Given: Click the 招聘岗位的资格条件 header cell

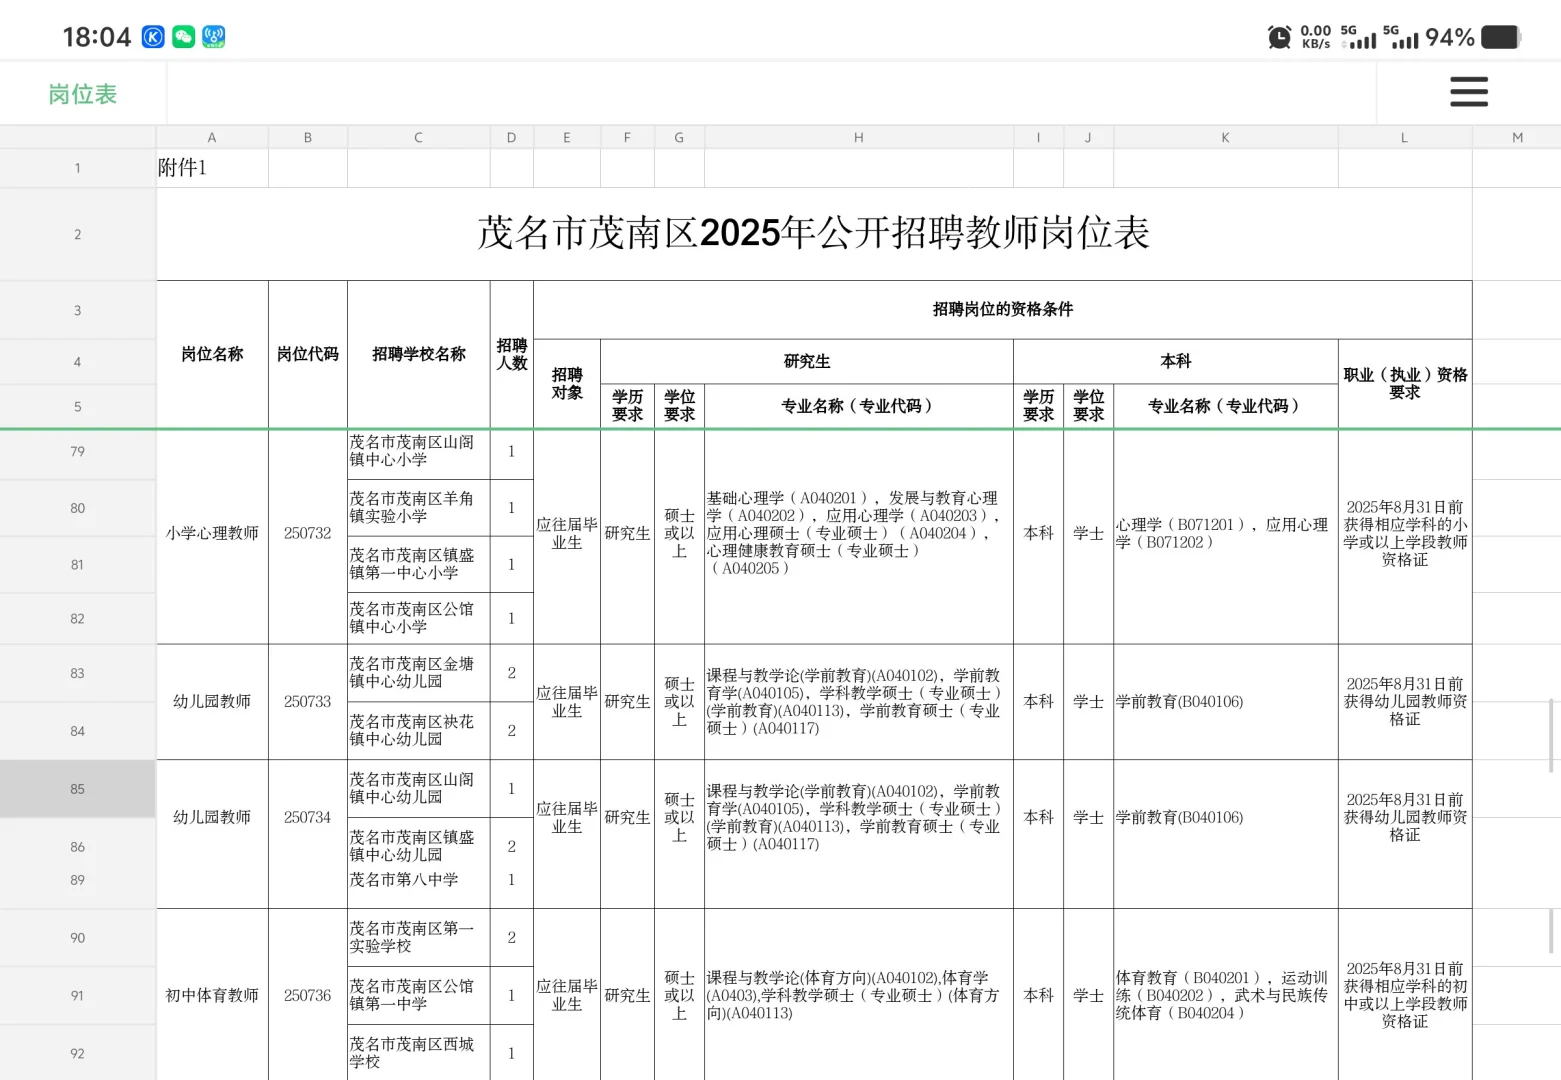Looking at the screenshot, I should [x=1003, y=310].
